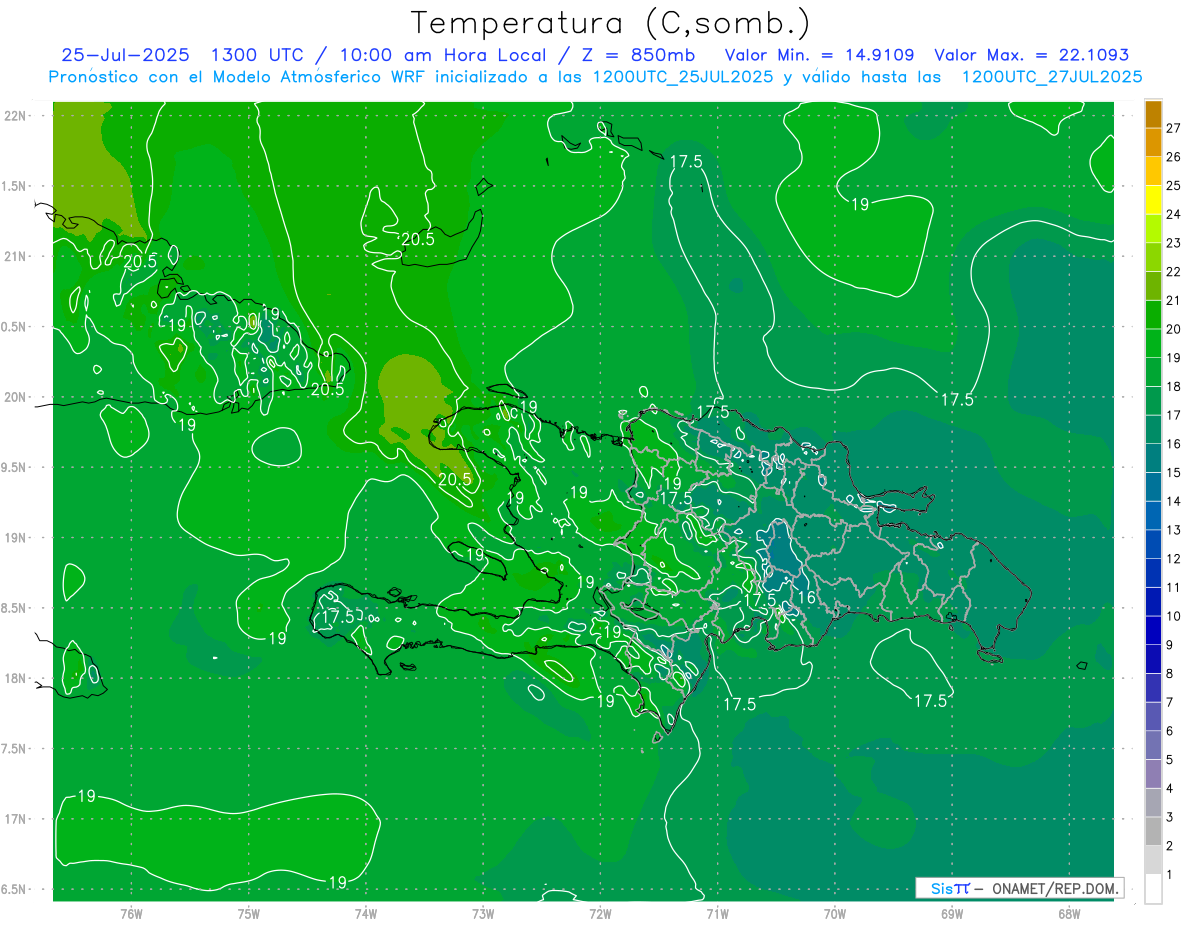The width and height of the screenshot is (1200, 927).
Task: Click the '70W' longitude axis label
Action: click(x=835, y=913)
